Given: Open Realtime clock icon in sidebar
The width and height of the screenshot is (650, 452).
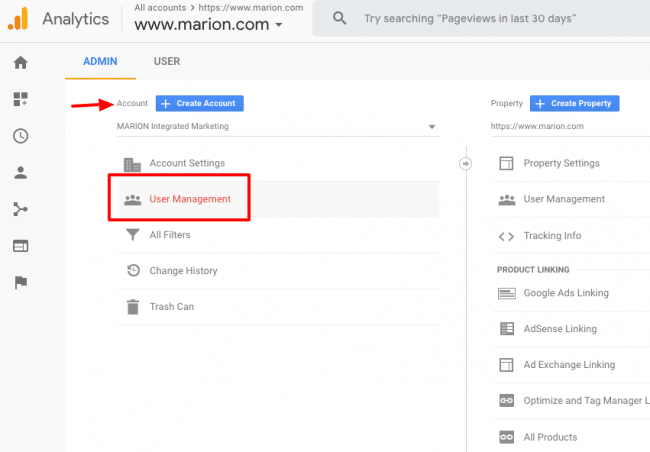Looking at the screenshot, I should pyautogui.click(x=20, y=136).
